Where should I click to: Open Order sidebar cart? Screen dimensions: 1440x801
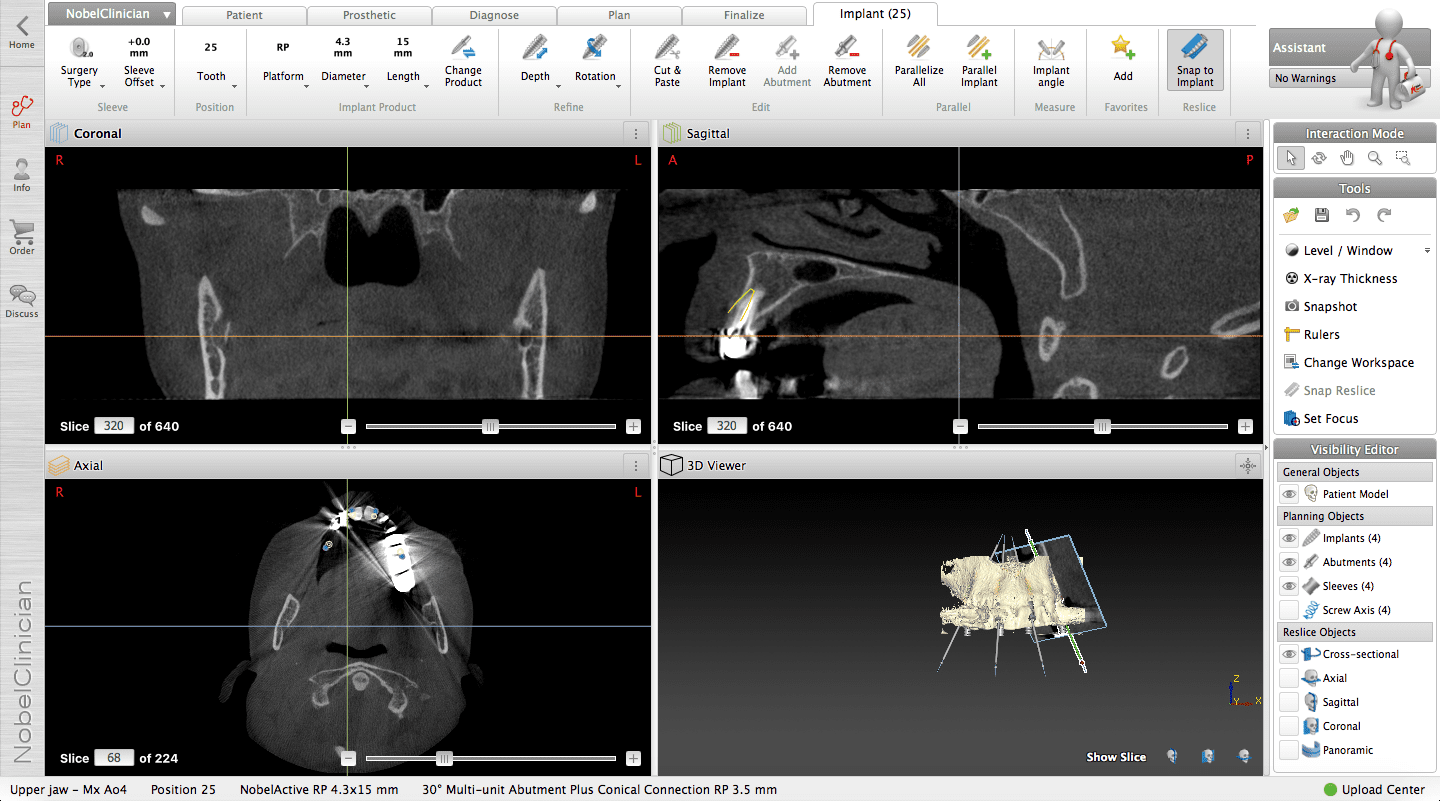pos(22,238)
